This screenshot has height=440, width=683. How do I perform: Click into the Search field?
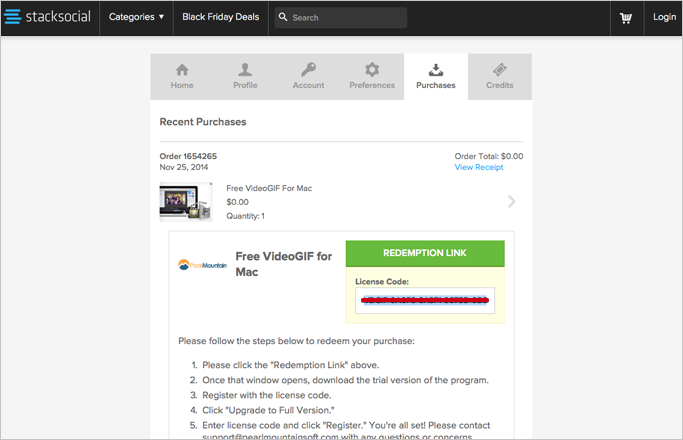pyautogui.click(x=341, y=18)
